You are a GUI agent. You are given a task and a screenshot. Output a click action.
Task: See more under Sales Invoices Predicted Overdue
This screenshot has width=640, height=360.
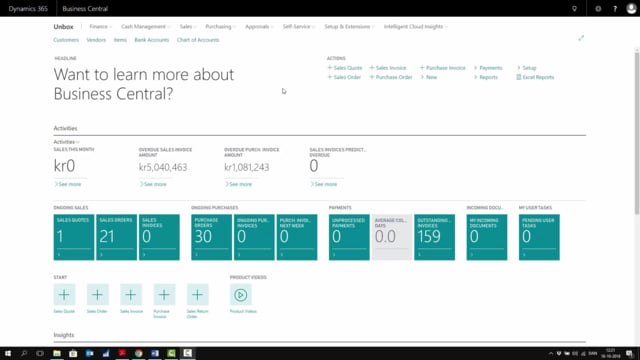[x=324, y=184]
